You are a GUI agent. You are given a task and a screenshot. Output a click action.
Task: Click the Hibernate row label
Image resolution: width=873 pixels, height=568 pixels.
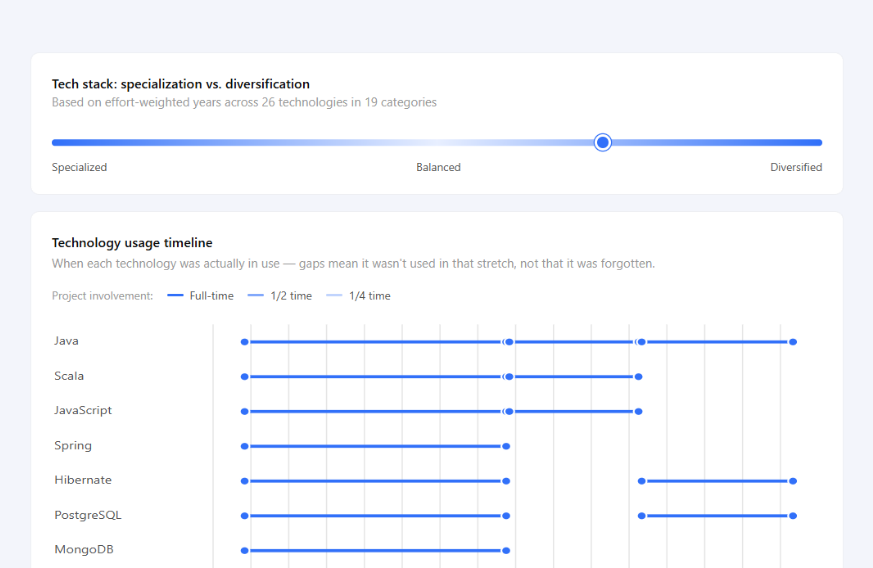83,480
